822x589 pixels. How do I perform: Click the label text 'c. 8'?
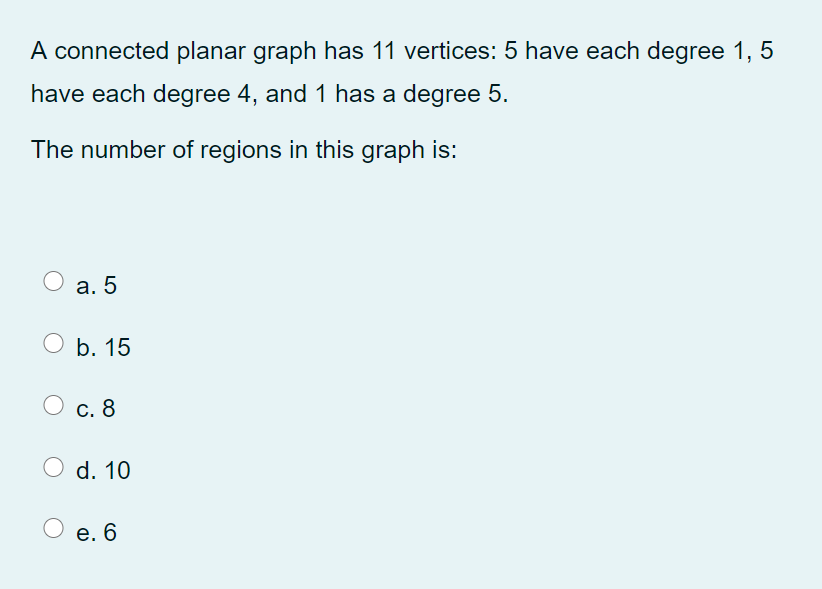coord(96,409)
